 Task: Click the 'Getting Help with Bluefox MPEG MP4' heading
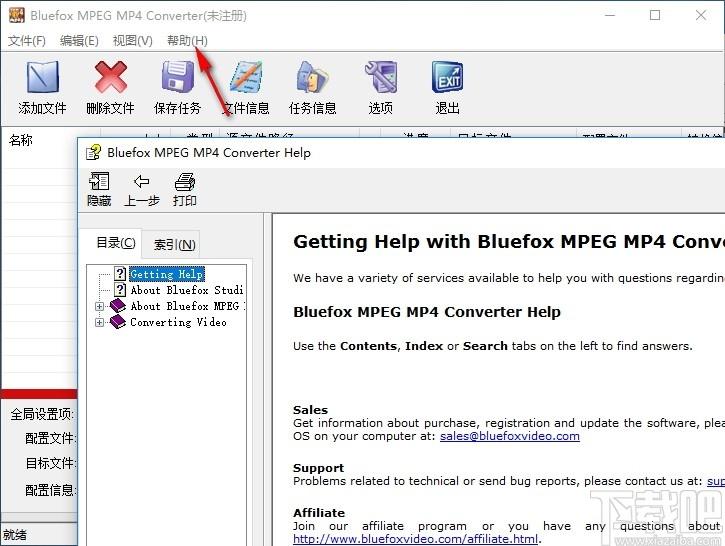pyautogui.click(x=509, y=241)
